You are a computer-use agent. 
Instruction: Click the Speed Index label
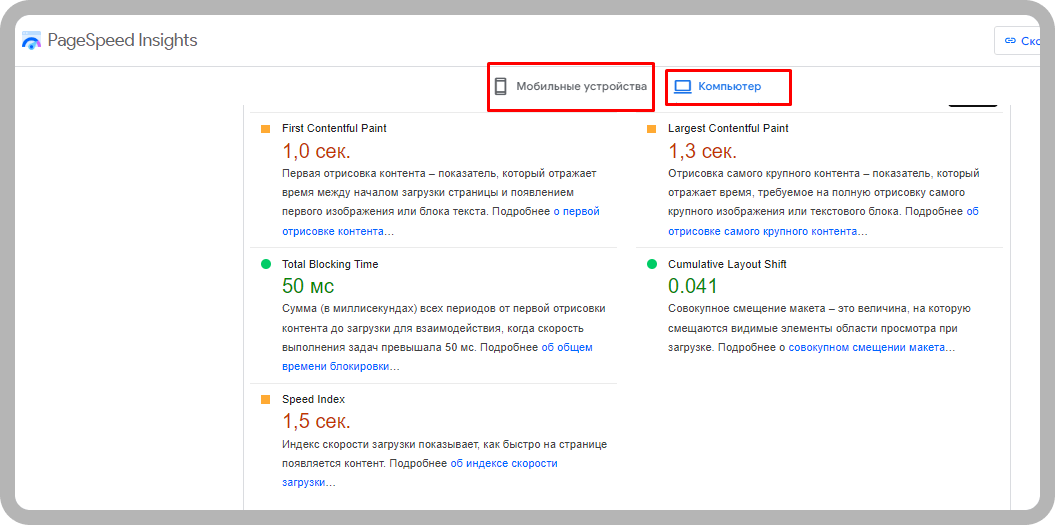[x=314, y=399]
